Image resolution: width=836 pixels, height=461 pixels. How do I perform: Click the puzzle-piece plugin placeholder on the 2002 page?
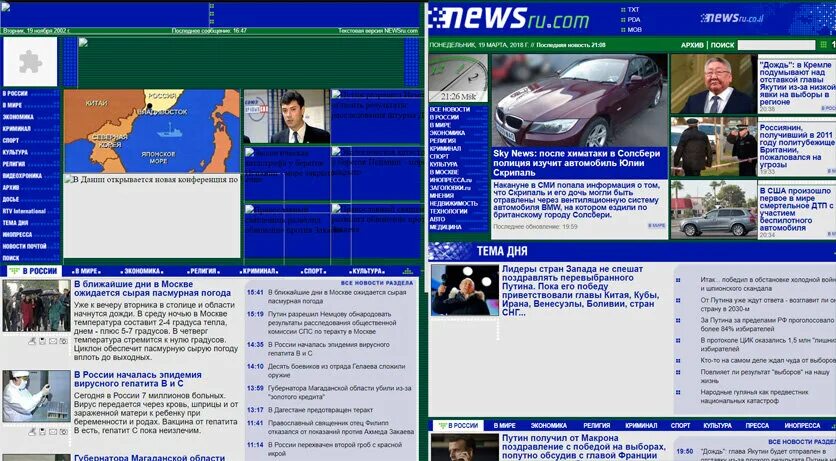click(x=30, y=62)
